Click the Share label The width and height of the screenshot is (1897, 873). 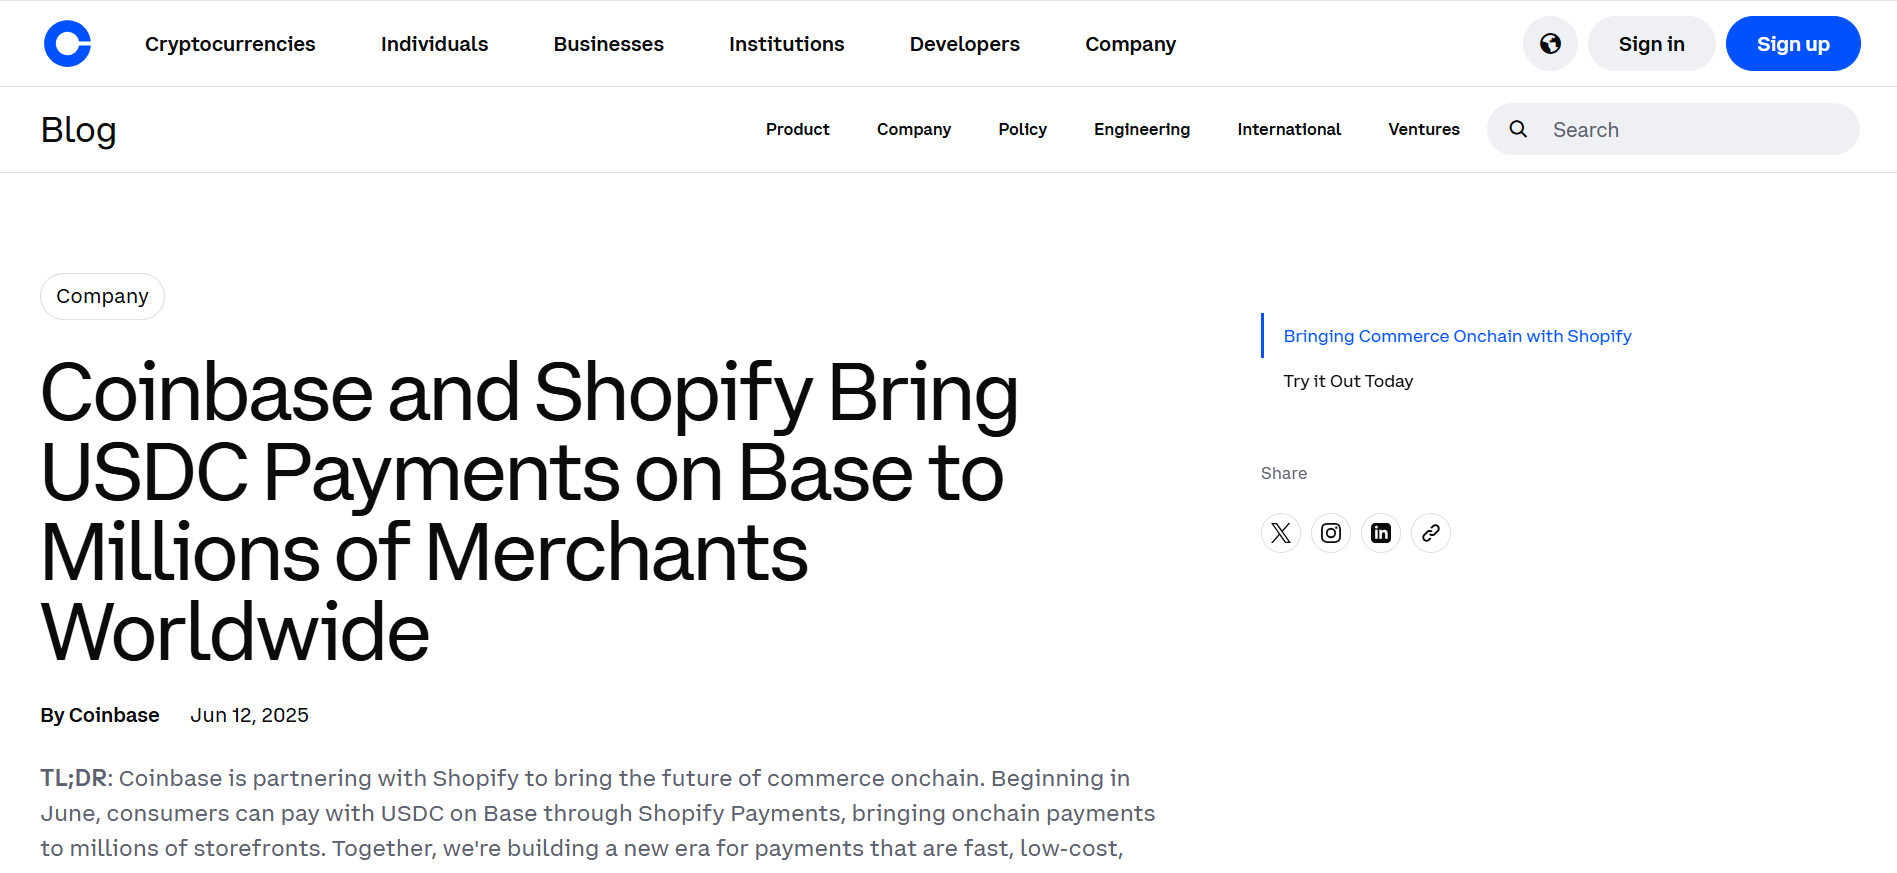click(1284, 473)
